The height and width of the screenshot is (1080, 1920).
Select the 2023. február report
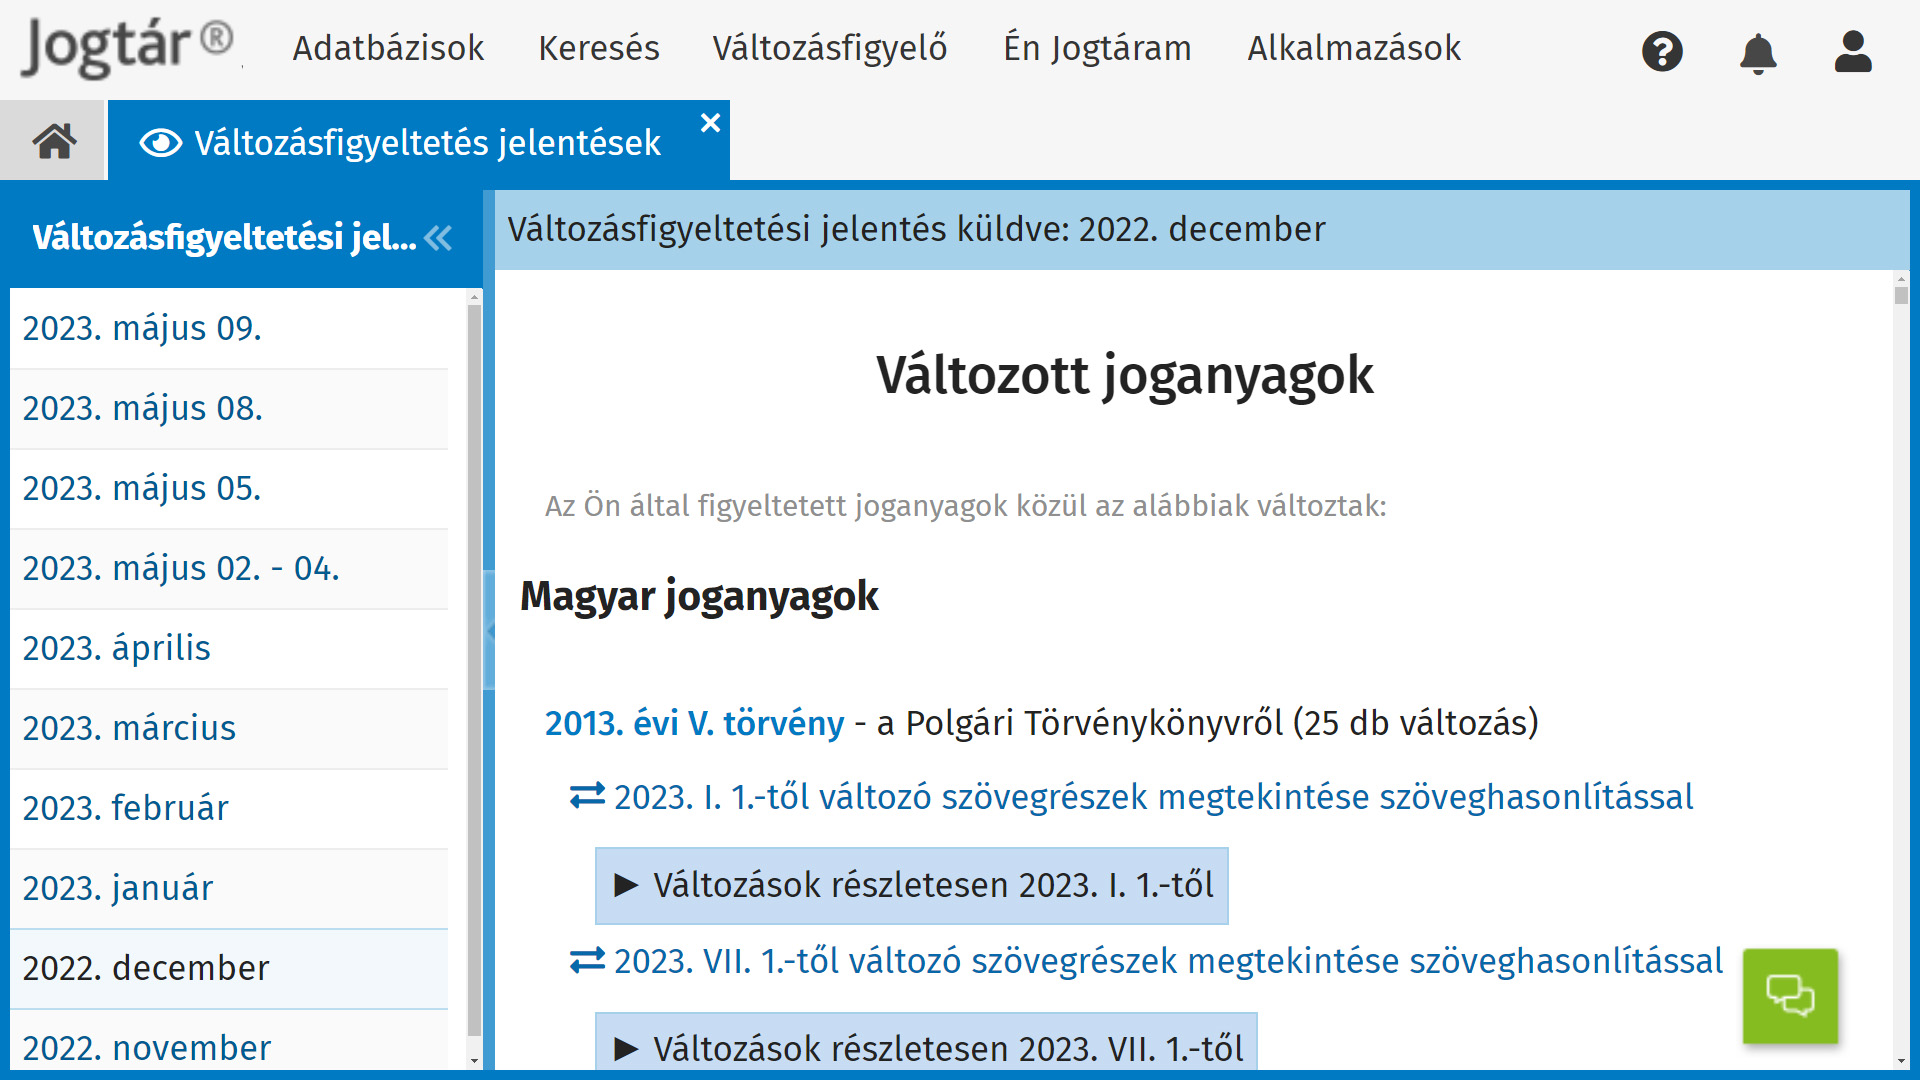(125, 808)
